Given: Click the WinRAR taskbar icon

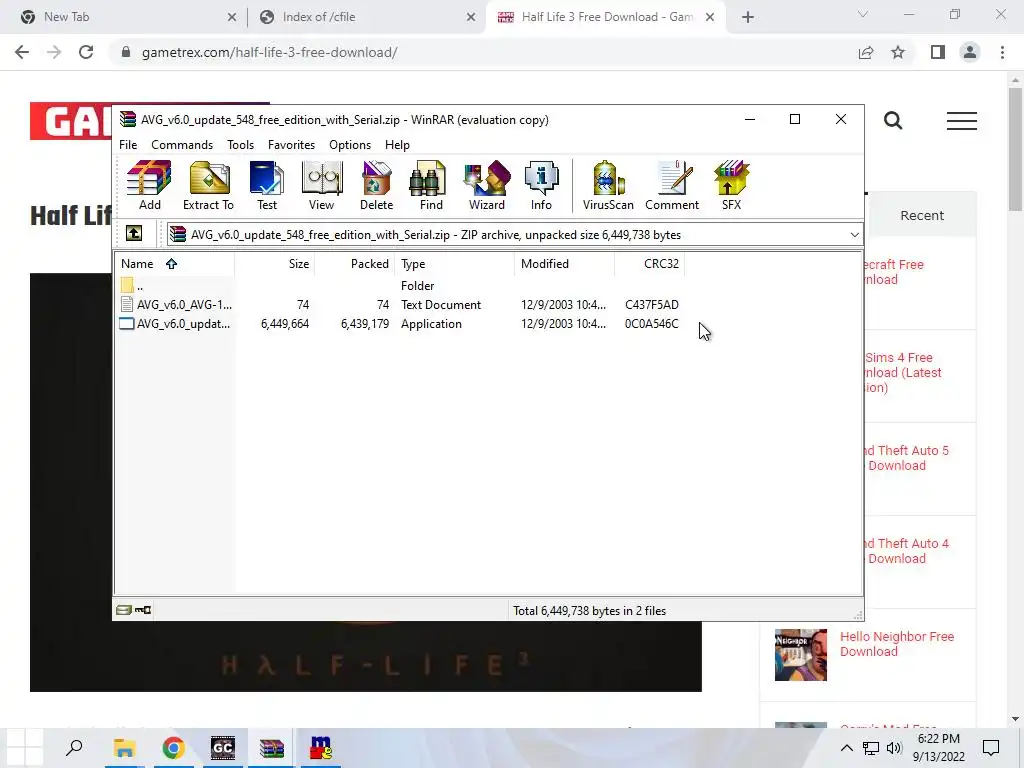Looking at the screenshot, I should tap(272, 748).
